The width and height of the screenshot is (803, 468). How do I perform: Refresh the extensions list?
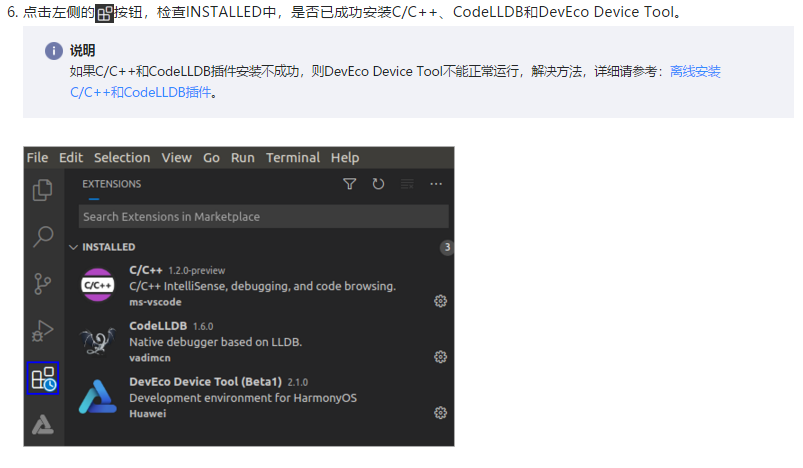click(x=378, y=184)
